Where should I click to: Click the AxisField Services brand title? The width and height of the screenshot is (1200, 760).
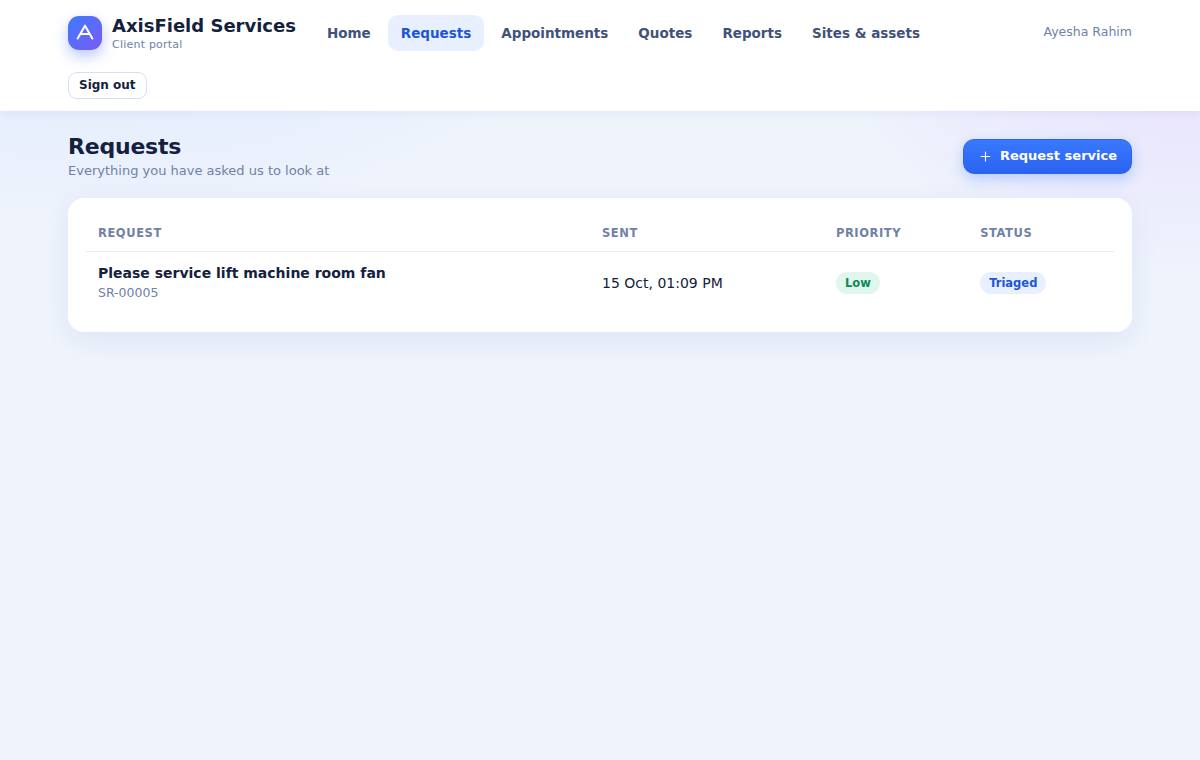(x=204, y=26)
